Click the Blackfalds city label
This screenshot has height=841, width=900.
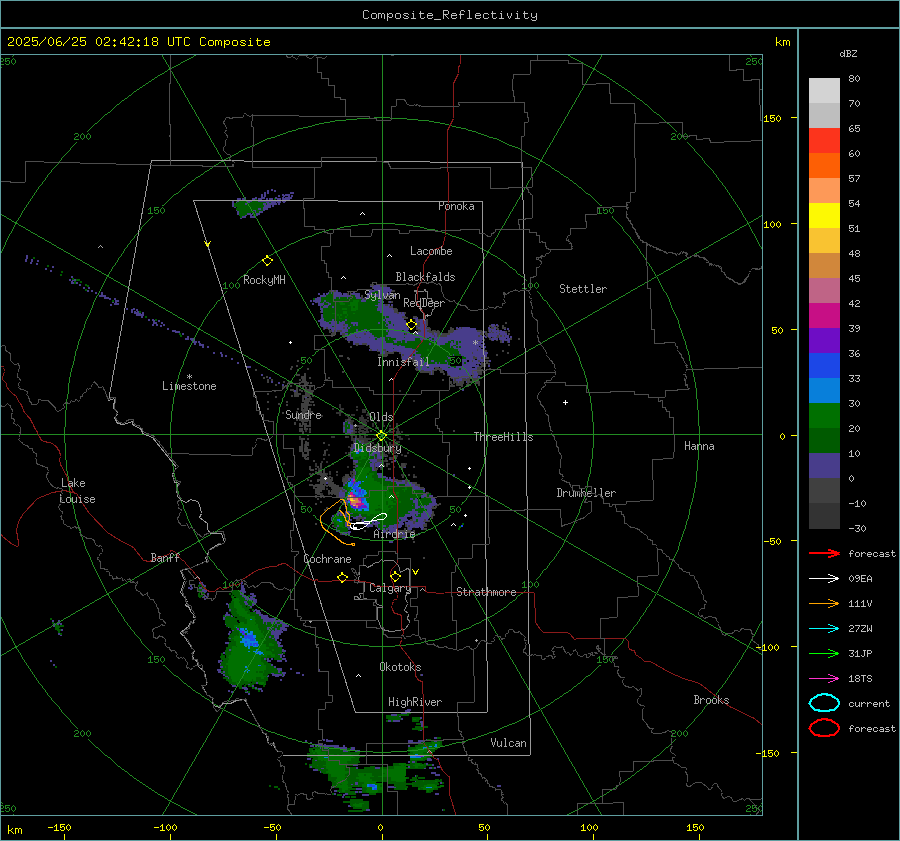pos(425,277)
